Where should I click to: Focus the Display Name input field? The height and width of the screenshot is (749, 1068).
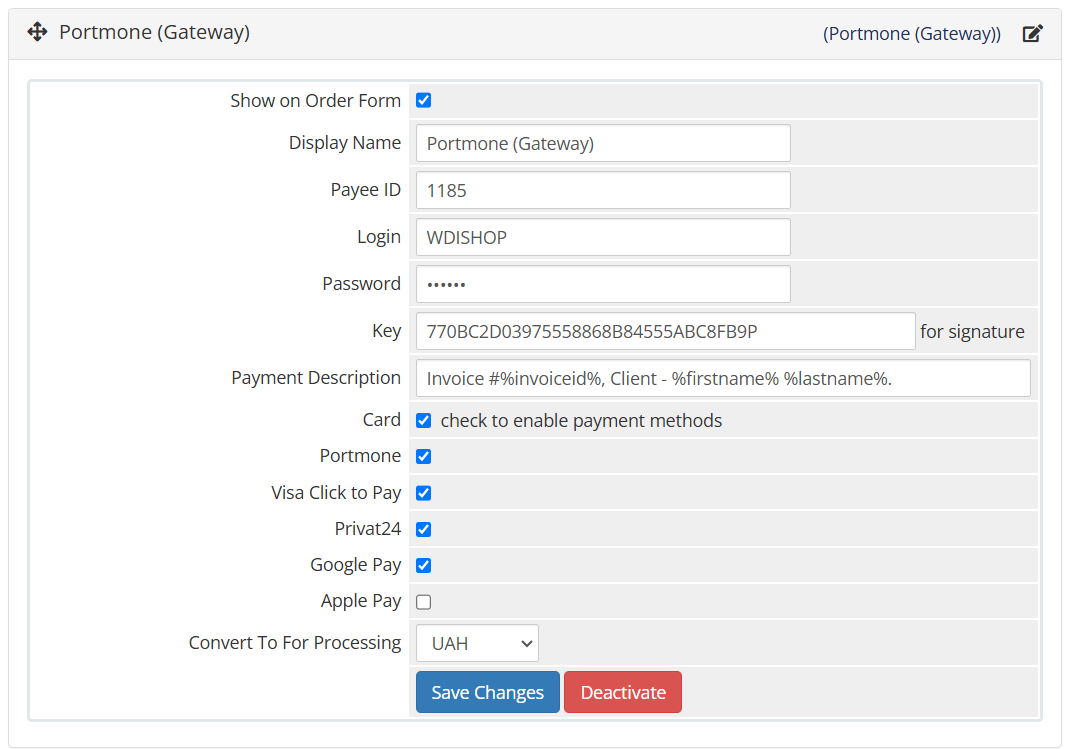point(603,143)
